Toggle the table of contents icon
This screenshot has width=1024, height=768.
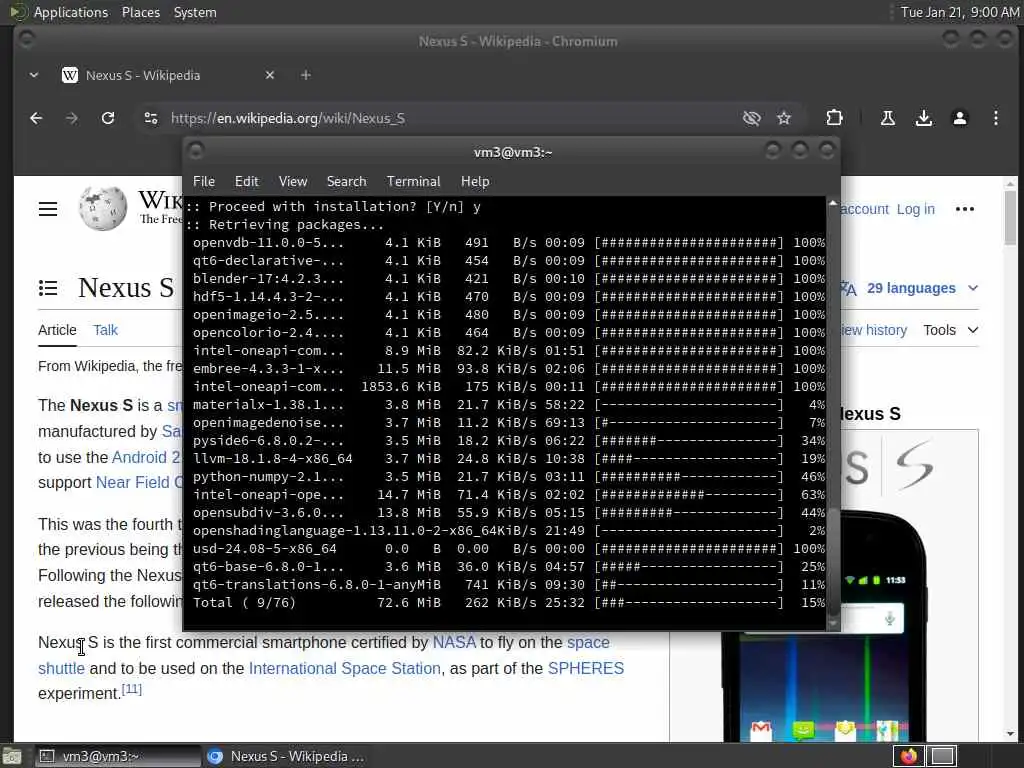[48, 288]
